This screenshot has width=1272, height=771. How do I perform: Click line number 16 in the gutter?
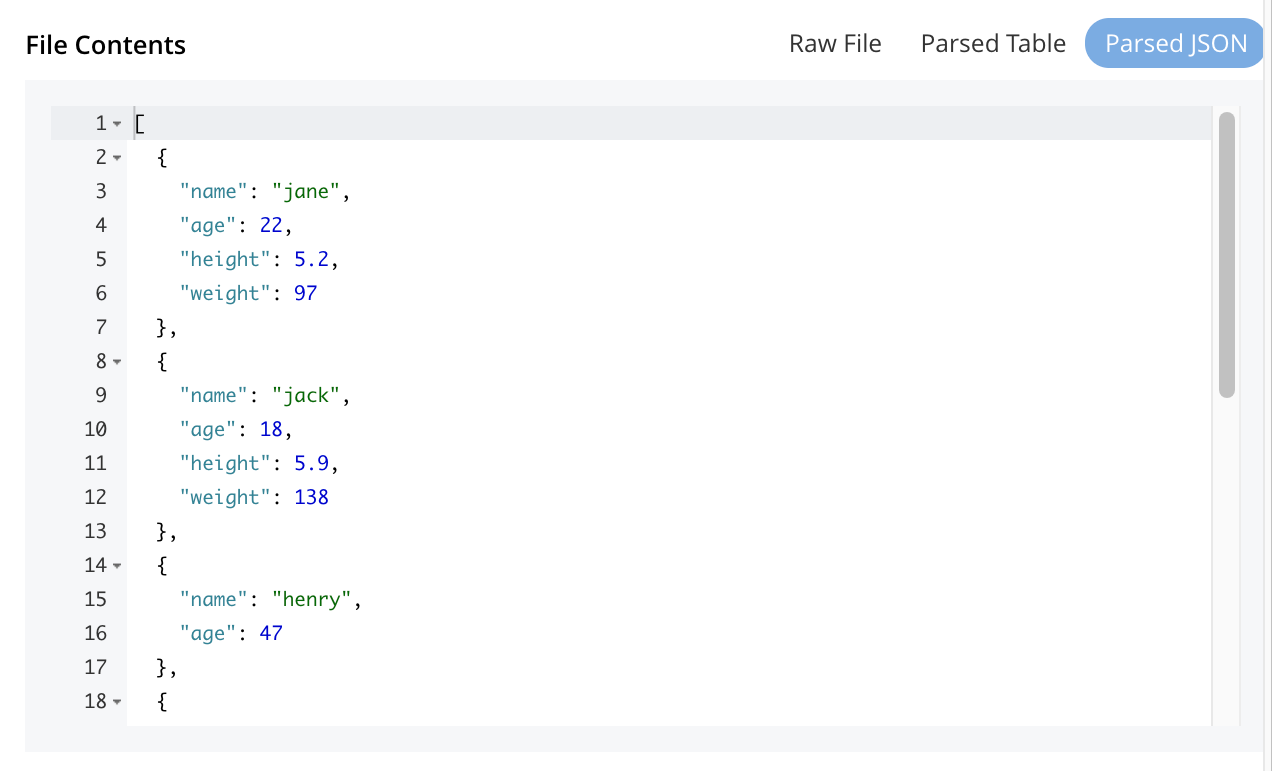tap(95, 633)
